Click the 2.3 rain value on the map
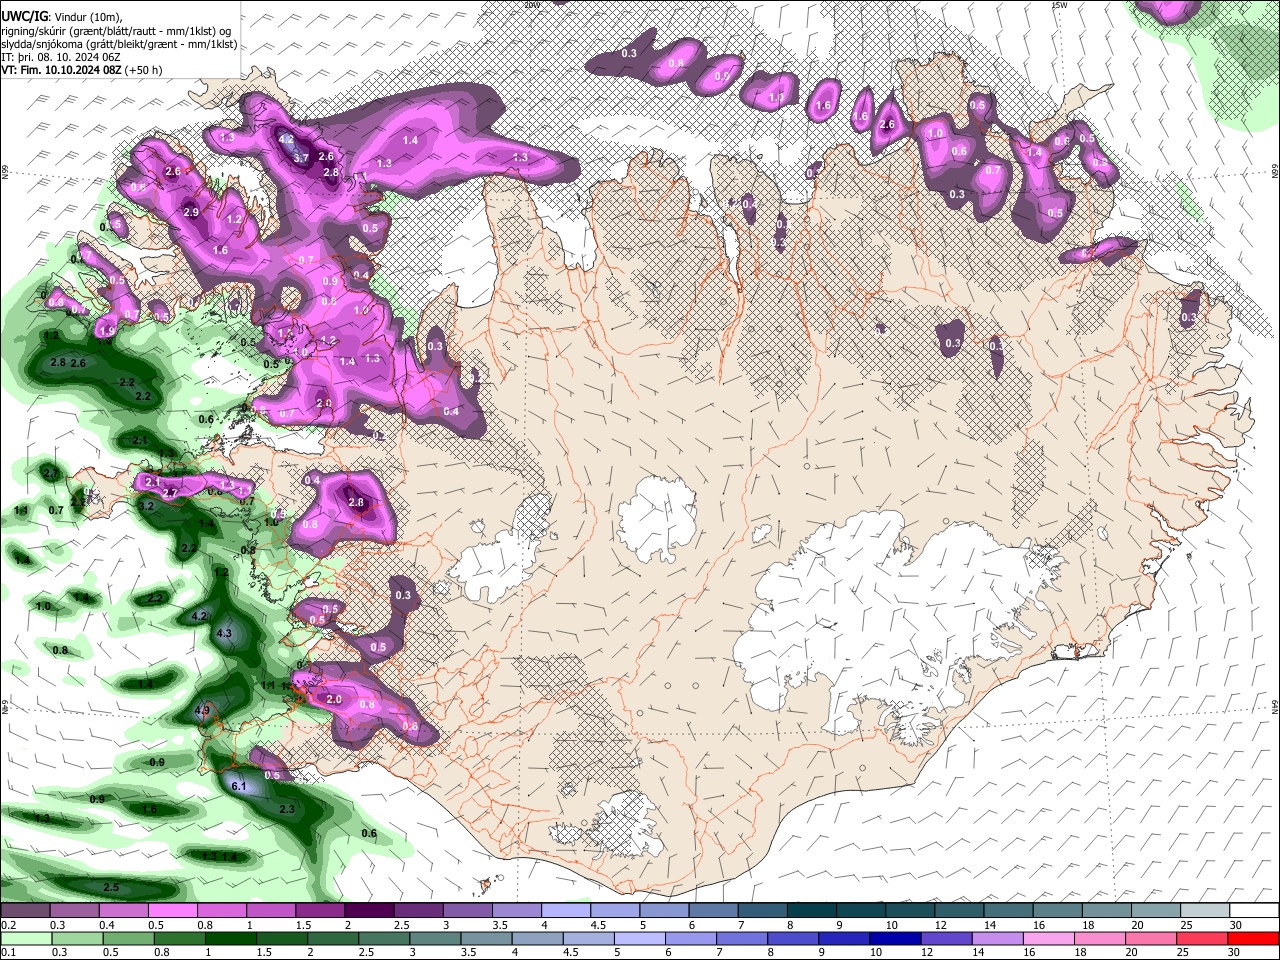This screenshot has height=960, width=1280. tap(287, 809)
